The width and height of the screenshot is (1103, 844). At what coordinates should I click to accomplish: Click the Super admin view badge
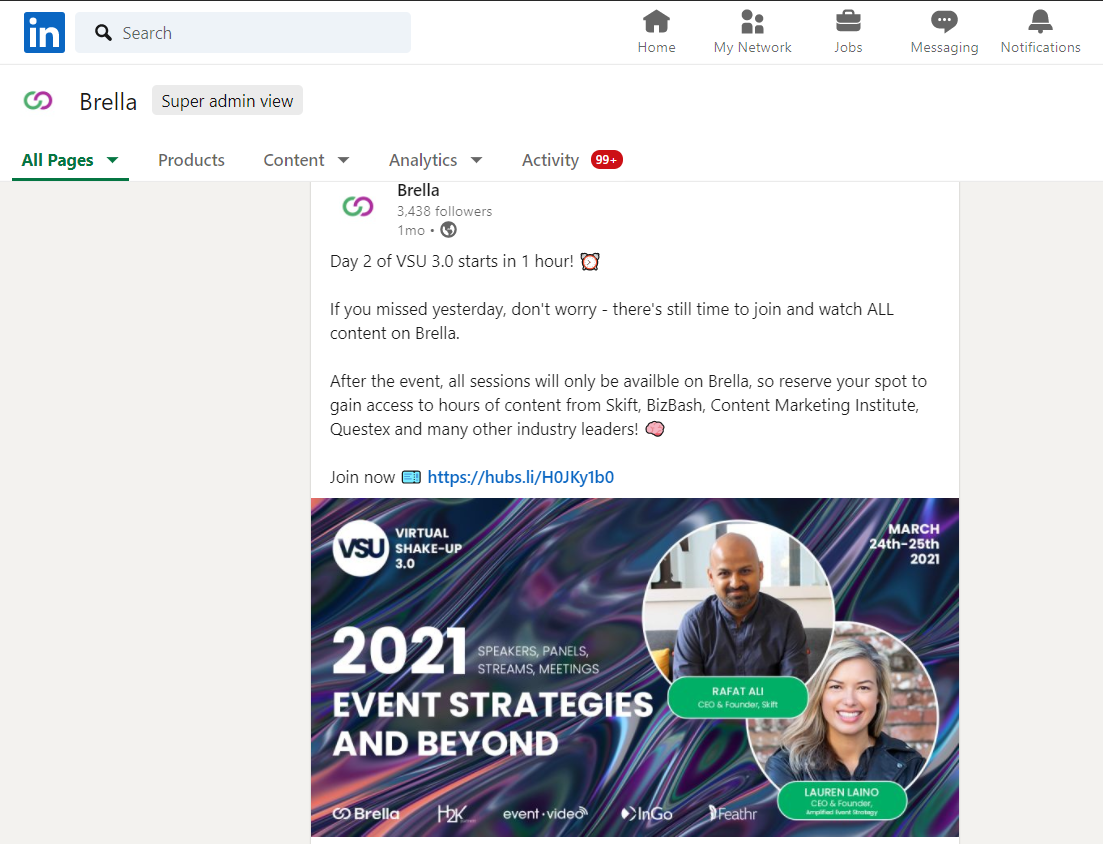(x=227, y=101)
